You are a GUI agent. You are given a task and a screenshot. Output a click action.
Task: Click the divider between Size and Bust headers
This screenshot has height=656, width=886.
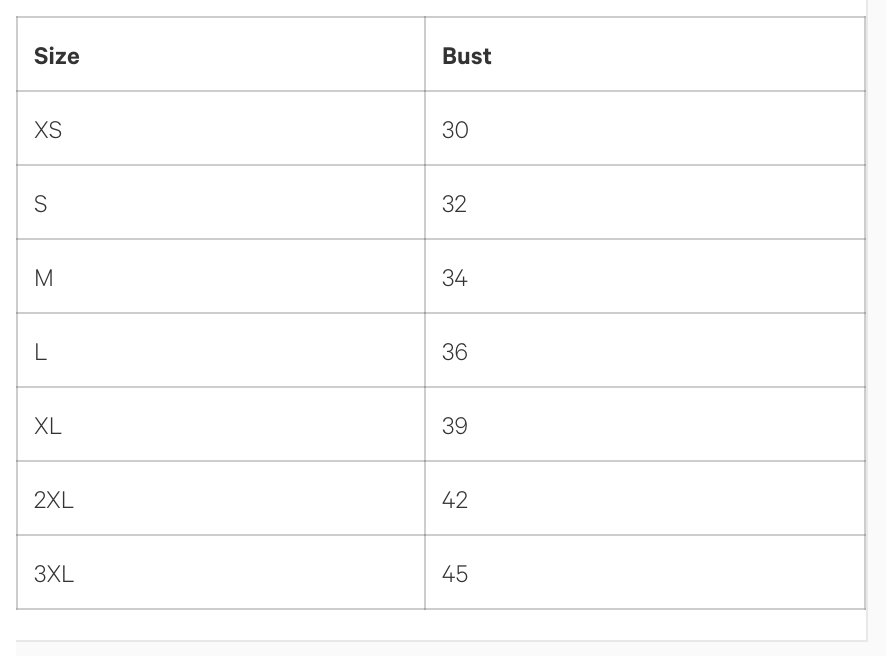click(x=425, y=55)
